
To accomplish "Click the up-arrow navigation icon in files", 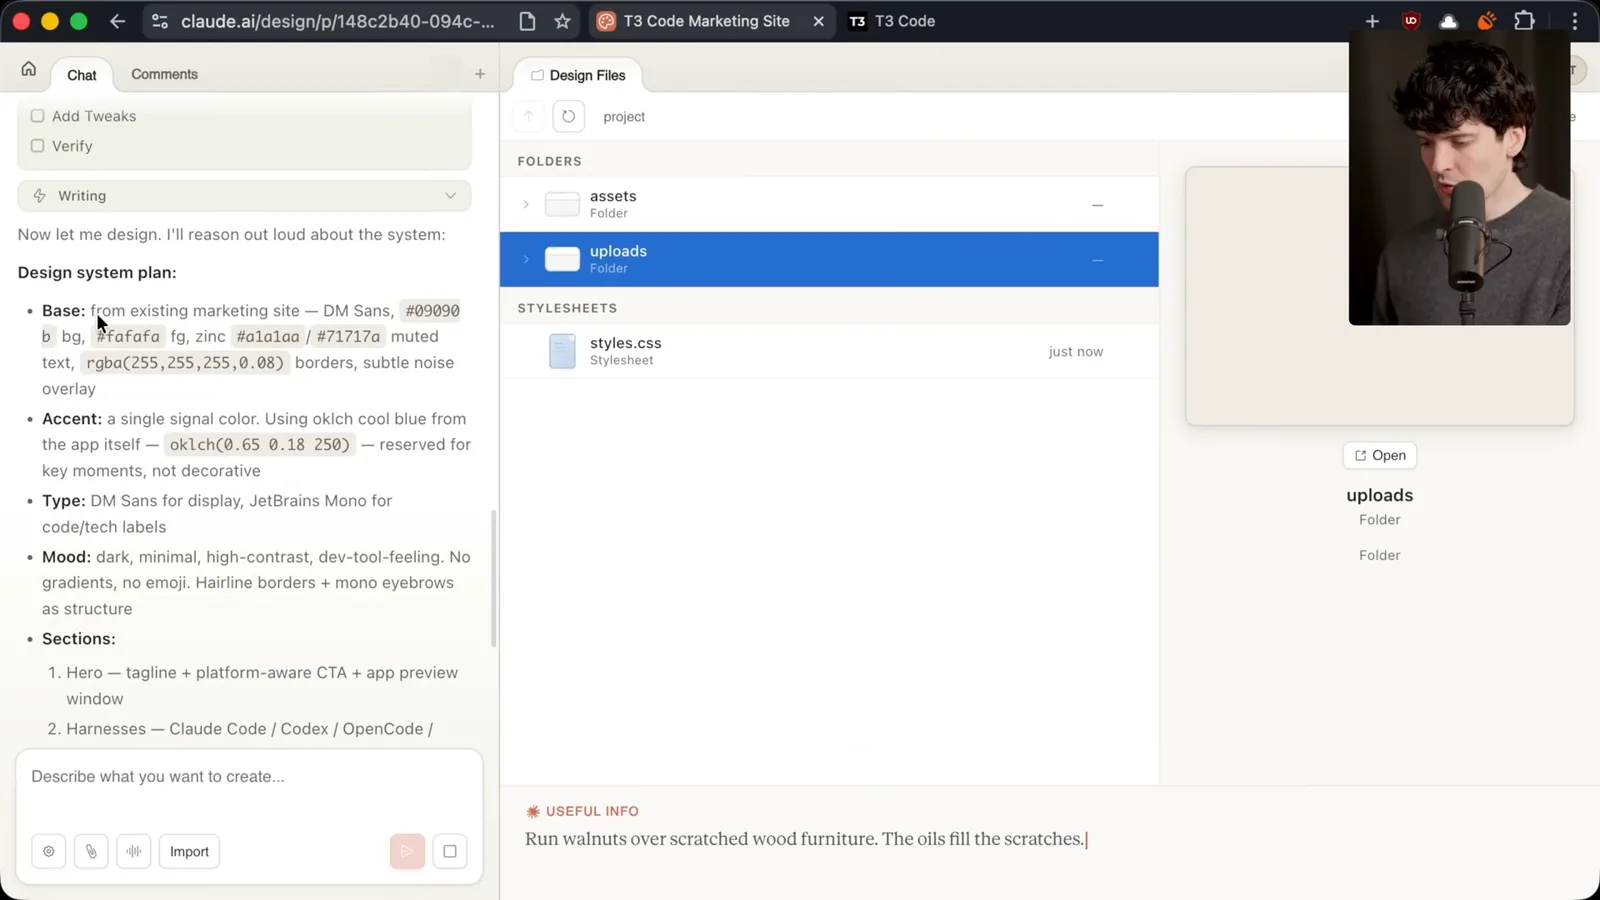I will click(x=529, y=116).
